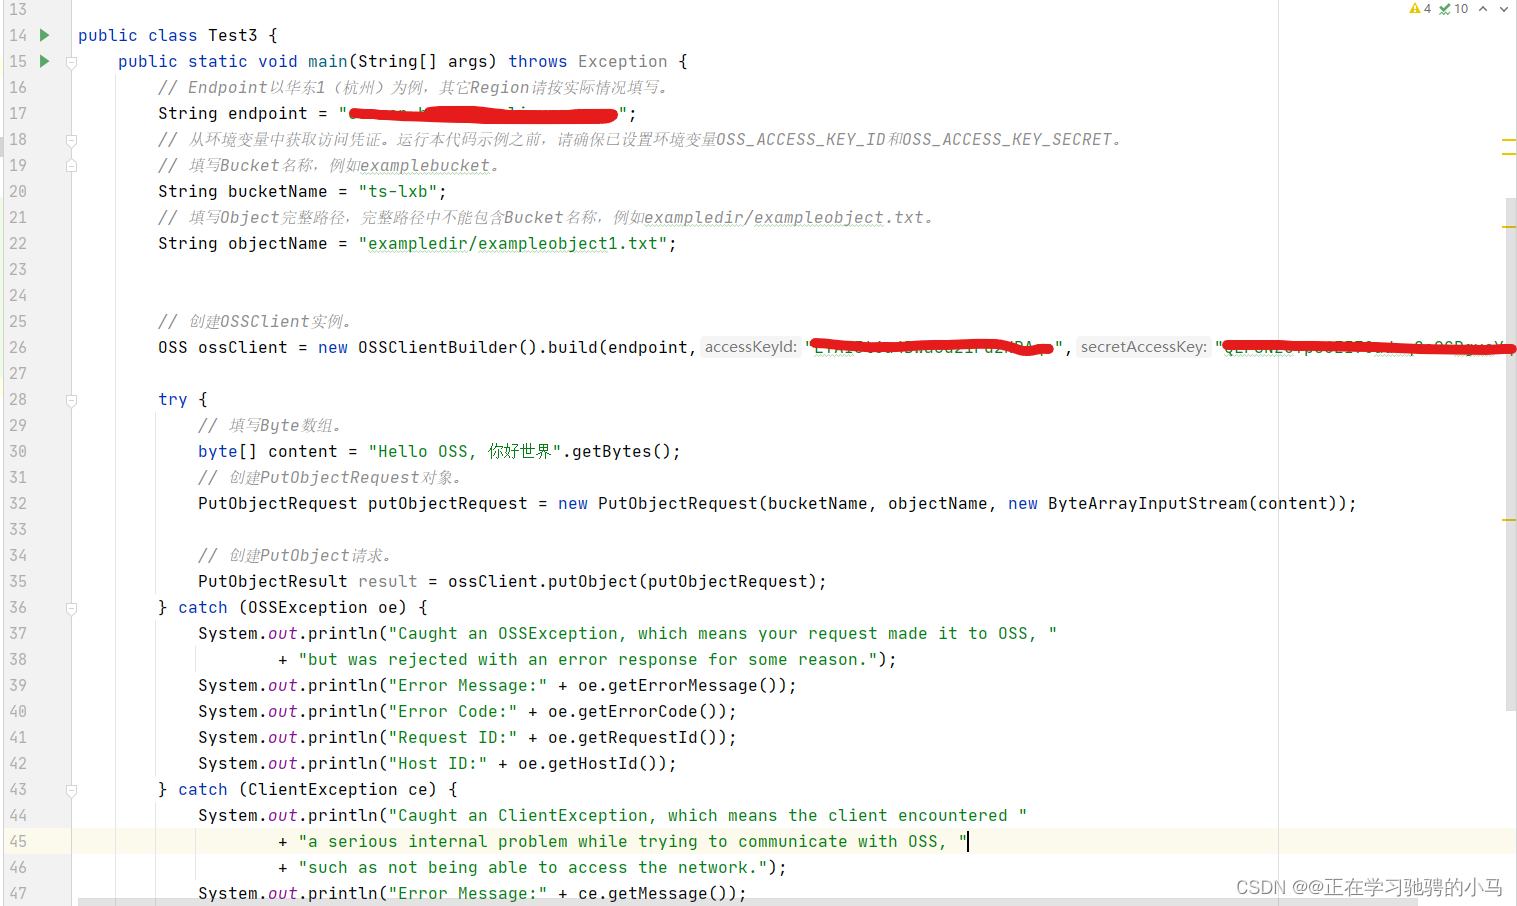
Task: Click ByteArrayInputStream on line 32
Action: pos(1148,503)
